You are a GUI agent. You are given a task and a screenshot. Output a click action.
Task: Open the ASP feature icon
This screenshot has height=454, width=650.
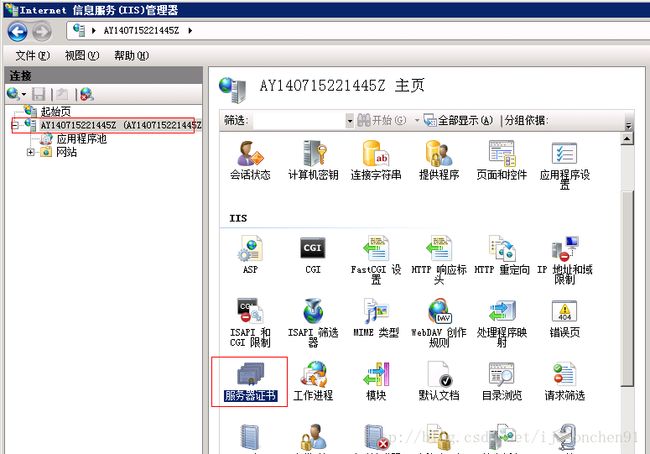point(250,255)
